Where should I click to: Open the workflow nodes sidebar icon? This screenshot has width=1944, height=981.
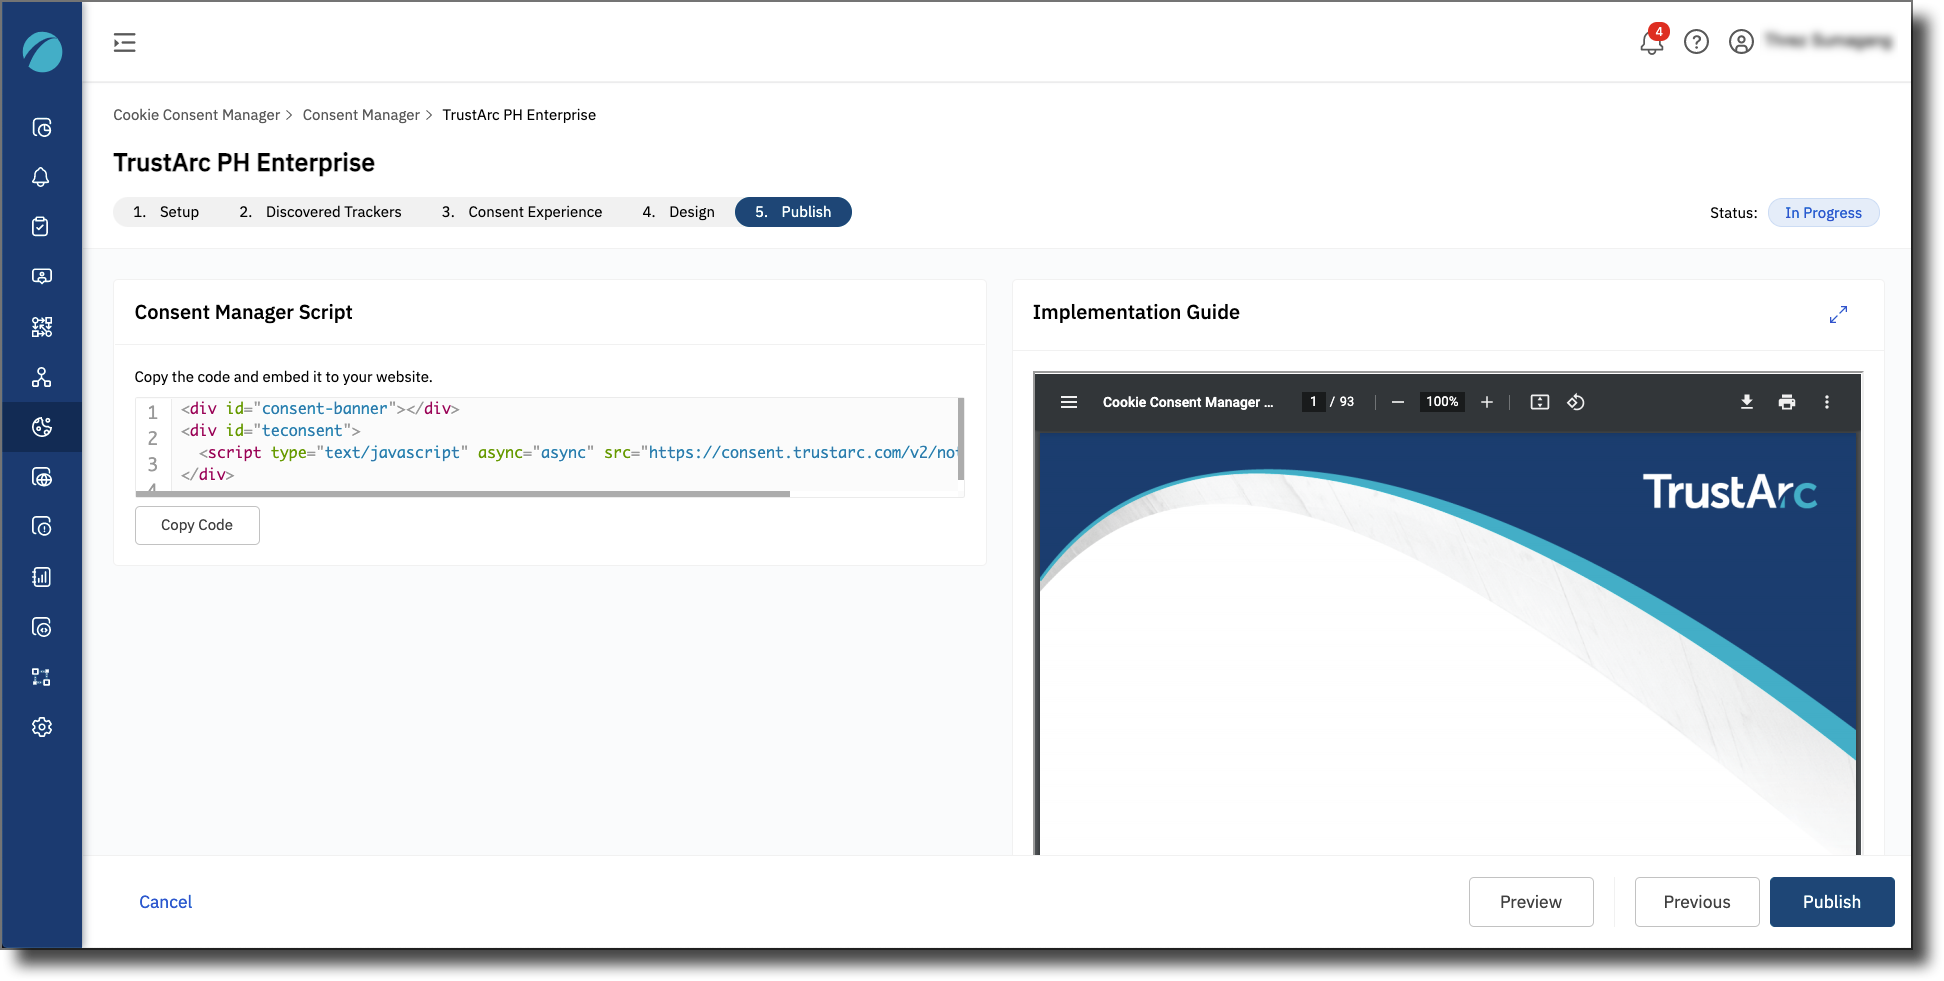coord(42,677)
